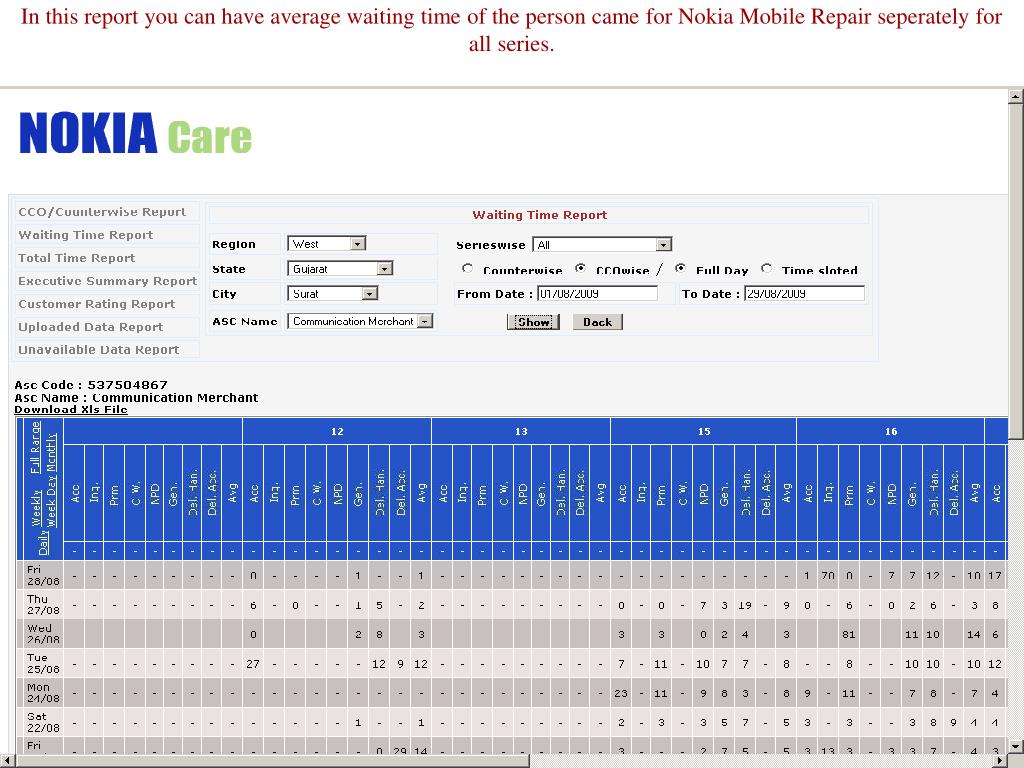Click the Thu 27/08 row label

pos(43,605)
